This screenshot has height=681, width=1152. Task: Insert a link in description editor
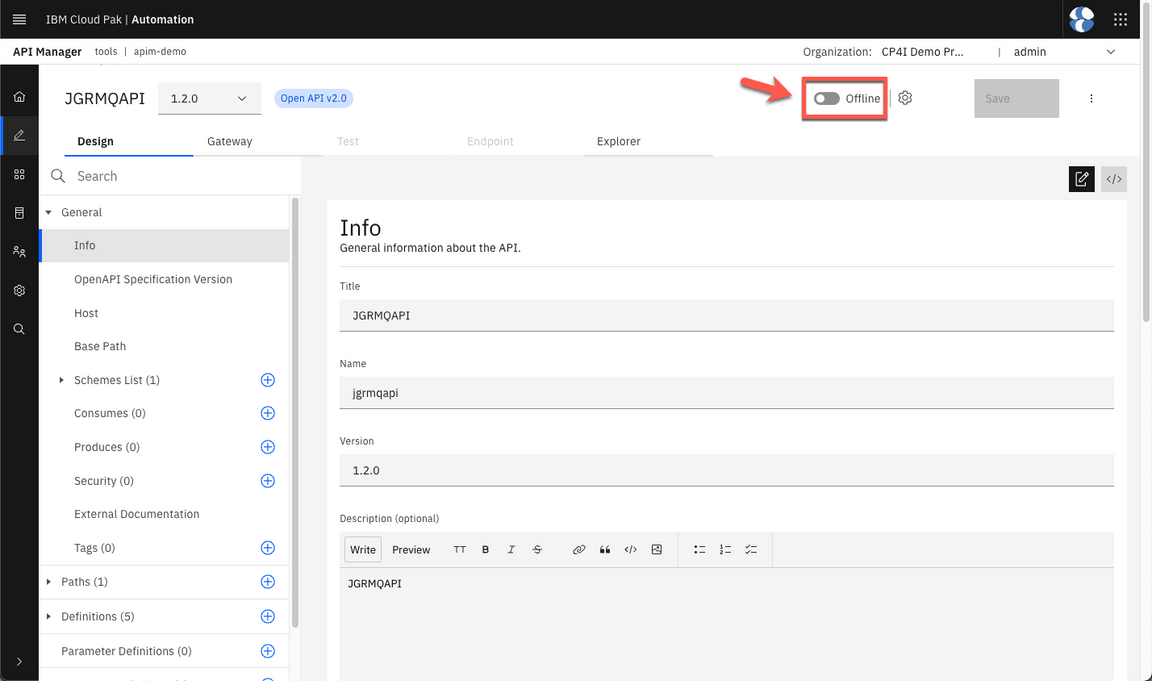point(579,550)
